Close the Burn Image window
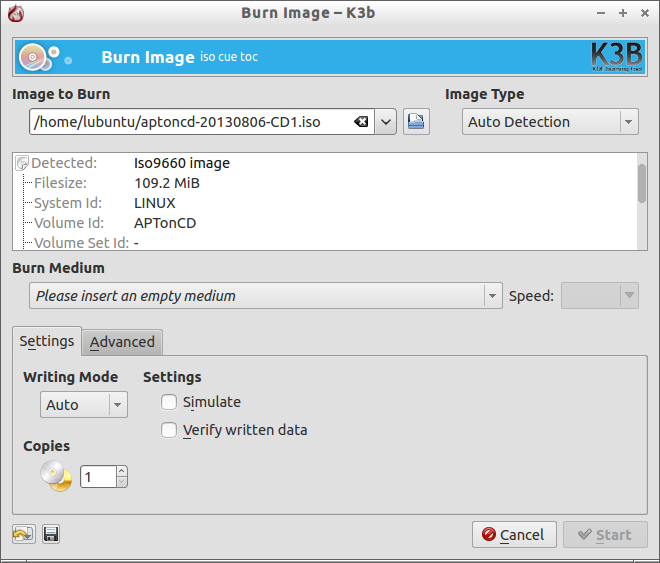The image size is (660, 563). click(x=645, y=13)
